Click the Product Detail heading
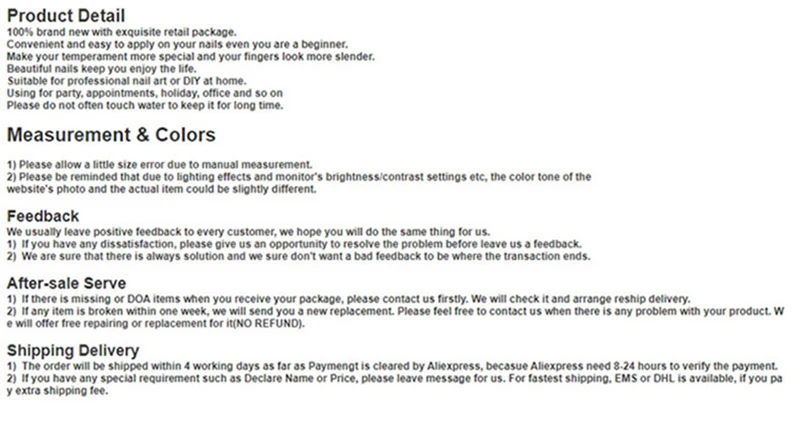Screen dimensions: 800x422 (x=66, y=15)
